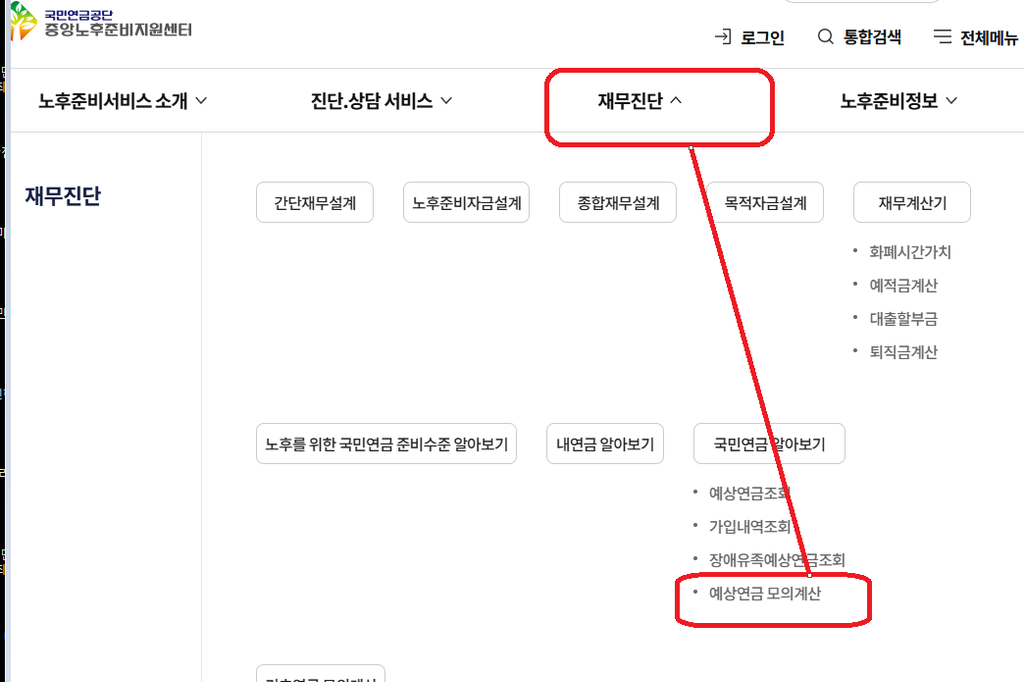Viewport: 1024px width, 682px height.
Task: Click the 전체메뉴 hamburger icon
Action: 942,37
